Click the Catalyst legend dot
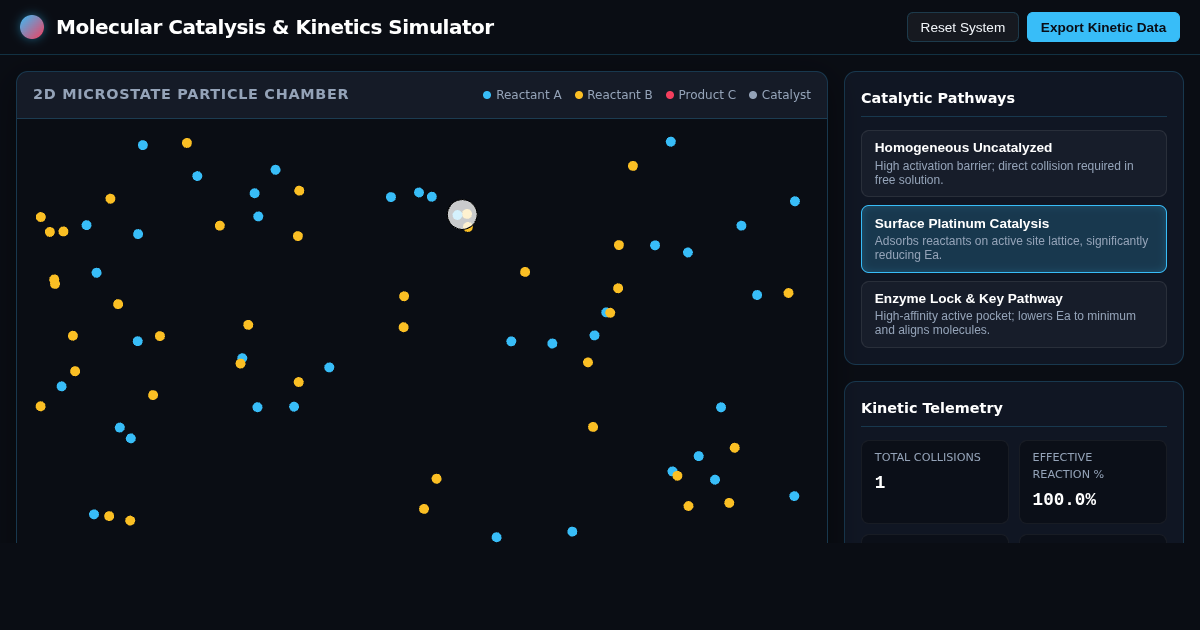 click(753, 95)
